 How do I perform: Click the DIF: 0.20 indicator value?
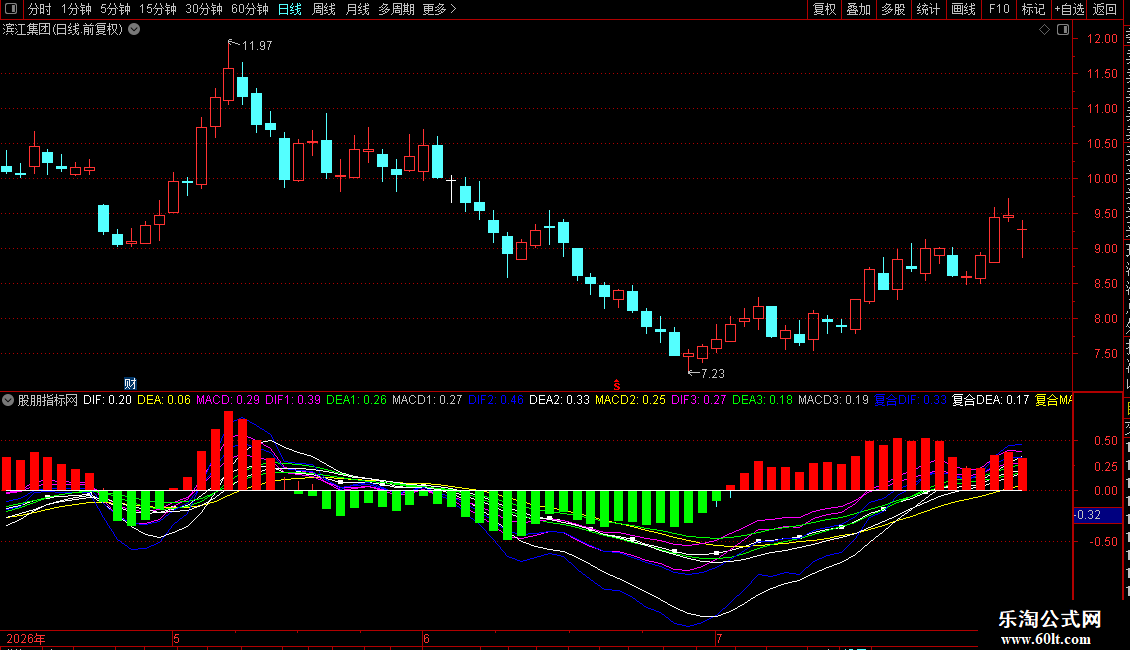[107, 400]
